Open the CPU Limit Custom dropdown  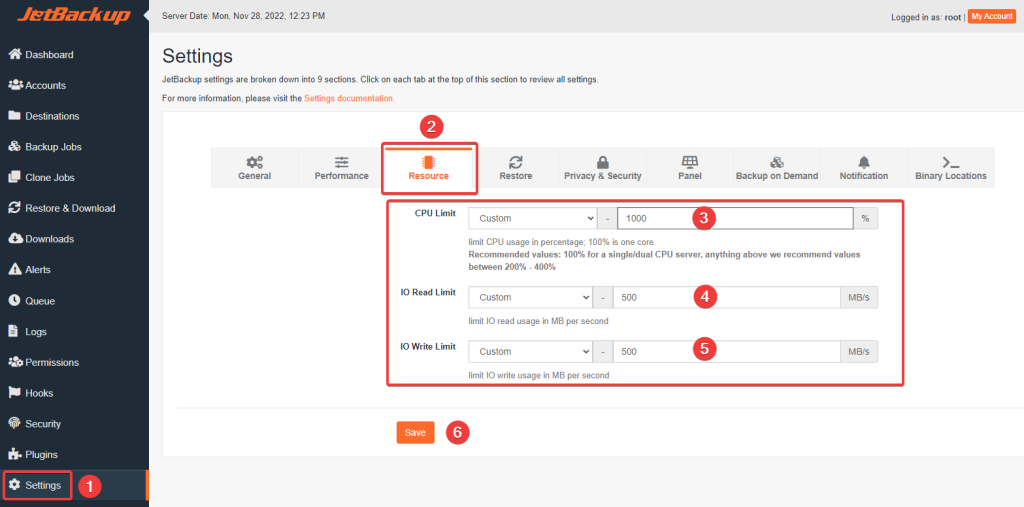point(532,218)
